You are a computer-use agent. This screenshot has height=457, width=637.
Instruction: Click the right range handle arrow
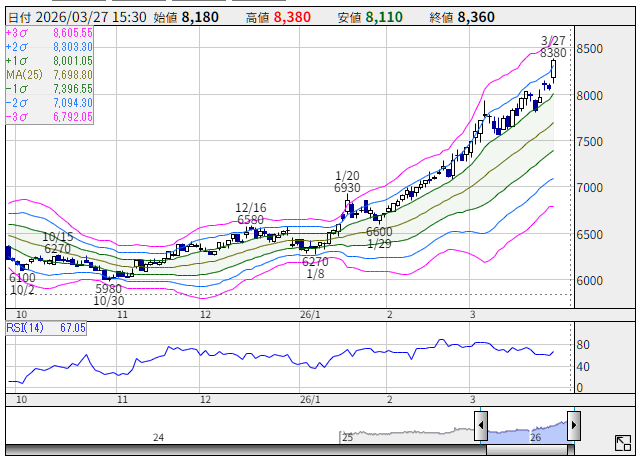point(574,425)
